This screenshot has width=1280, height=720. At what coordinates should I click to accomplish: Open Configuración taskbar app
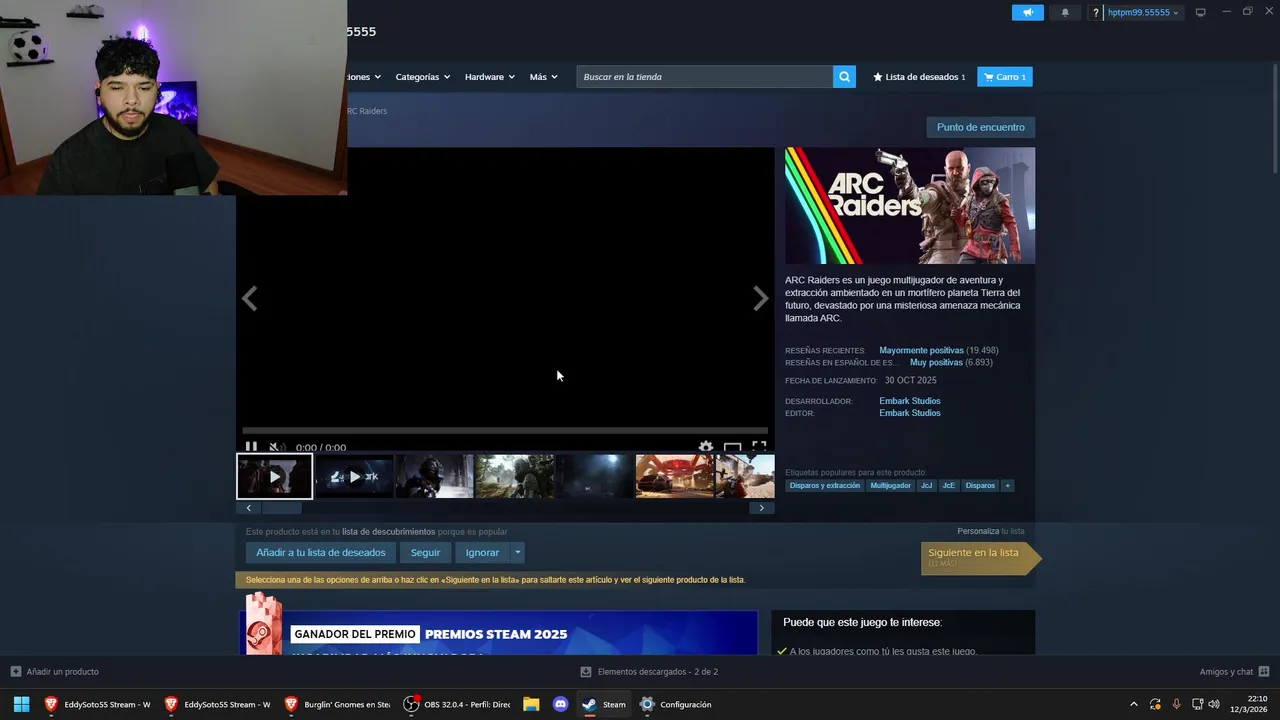(676, 704)
